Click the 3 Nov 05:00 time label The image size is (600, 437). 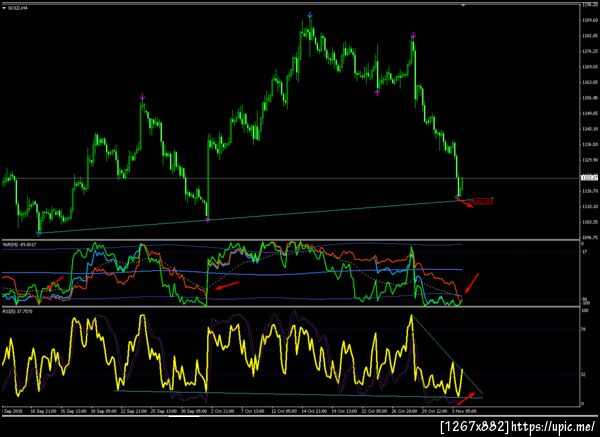click(465, 411)
